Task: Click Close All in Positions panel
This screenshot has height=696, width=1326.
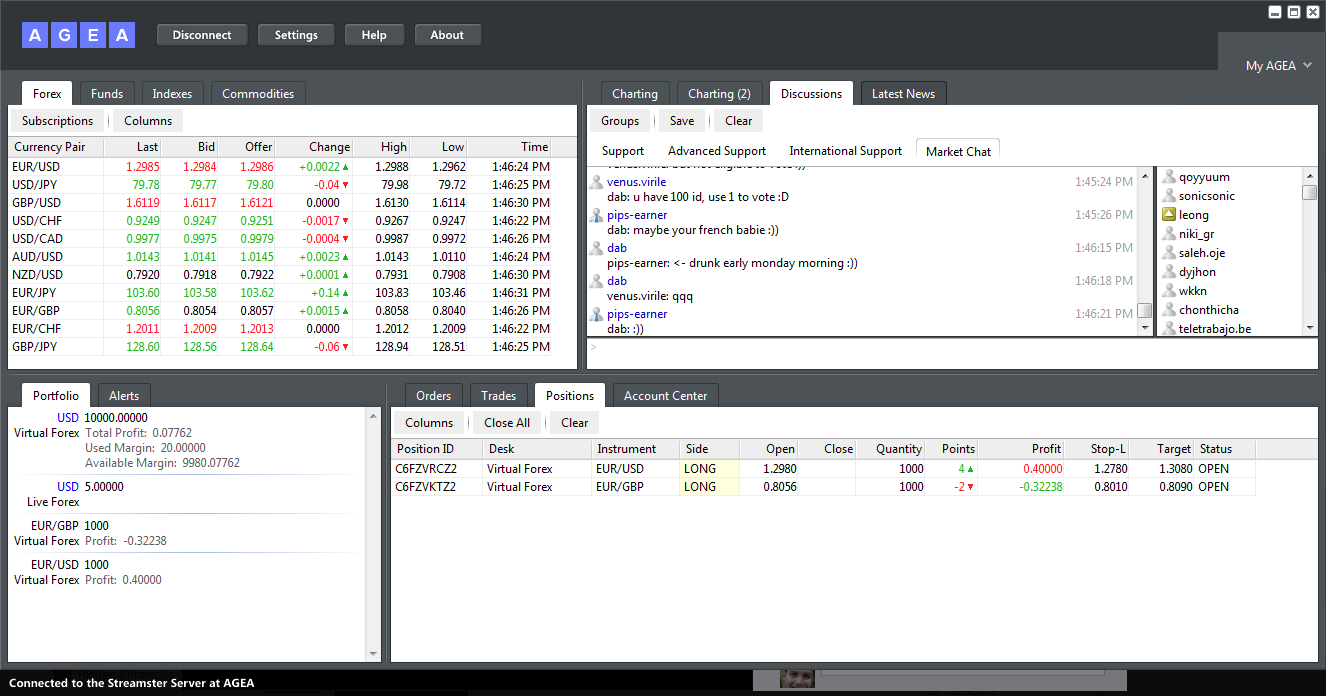Action: [x=507, y=423]
